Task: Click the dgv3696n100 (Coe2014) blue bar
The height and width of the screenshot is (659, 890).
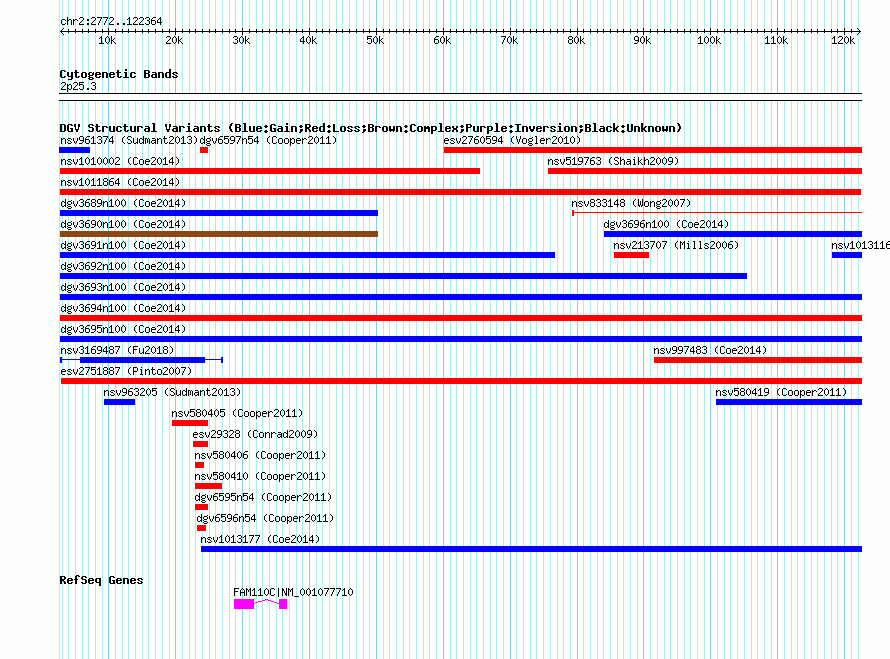Action: pos(733,234)
